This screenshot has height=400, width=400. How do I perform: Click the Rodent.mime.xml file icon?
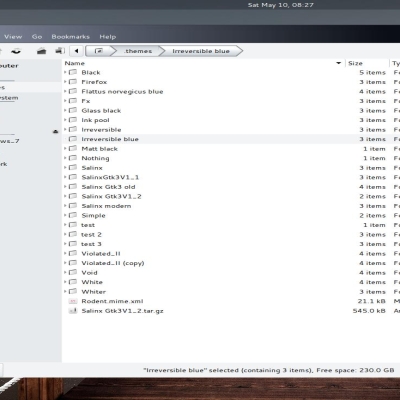73,301
